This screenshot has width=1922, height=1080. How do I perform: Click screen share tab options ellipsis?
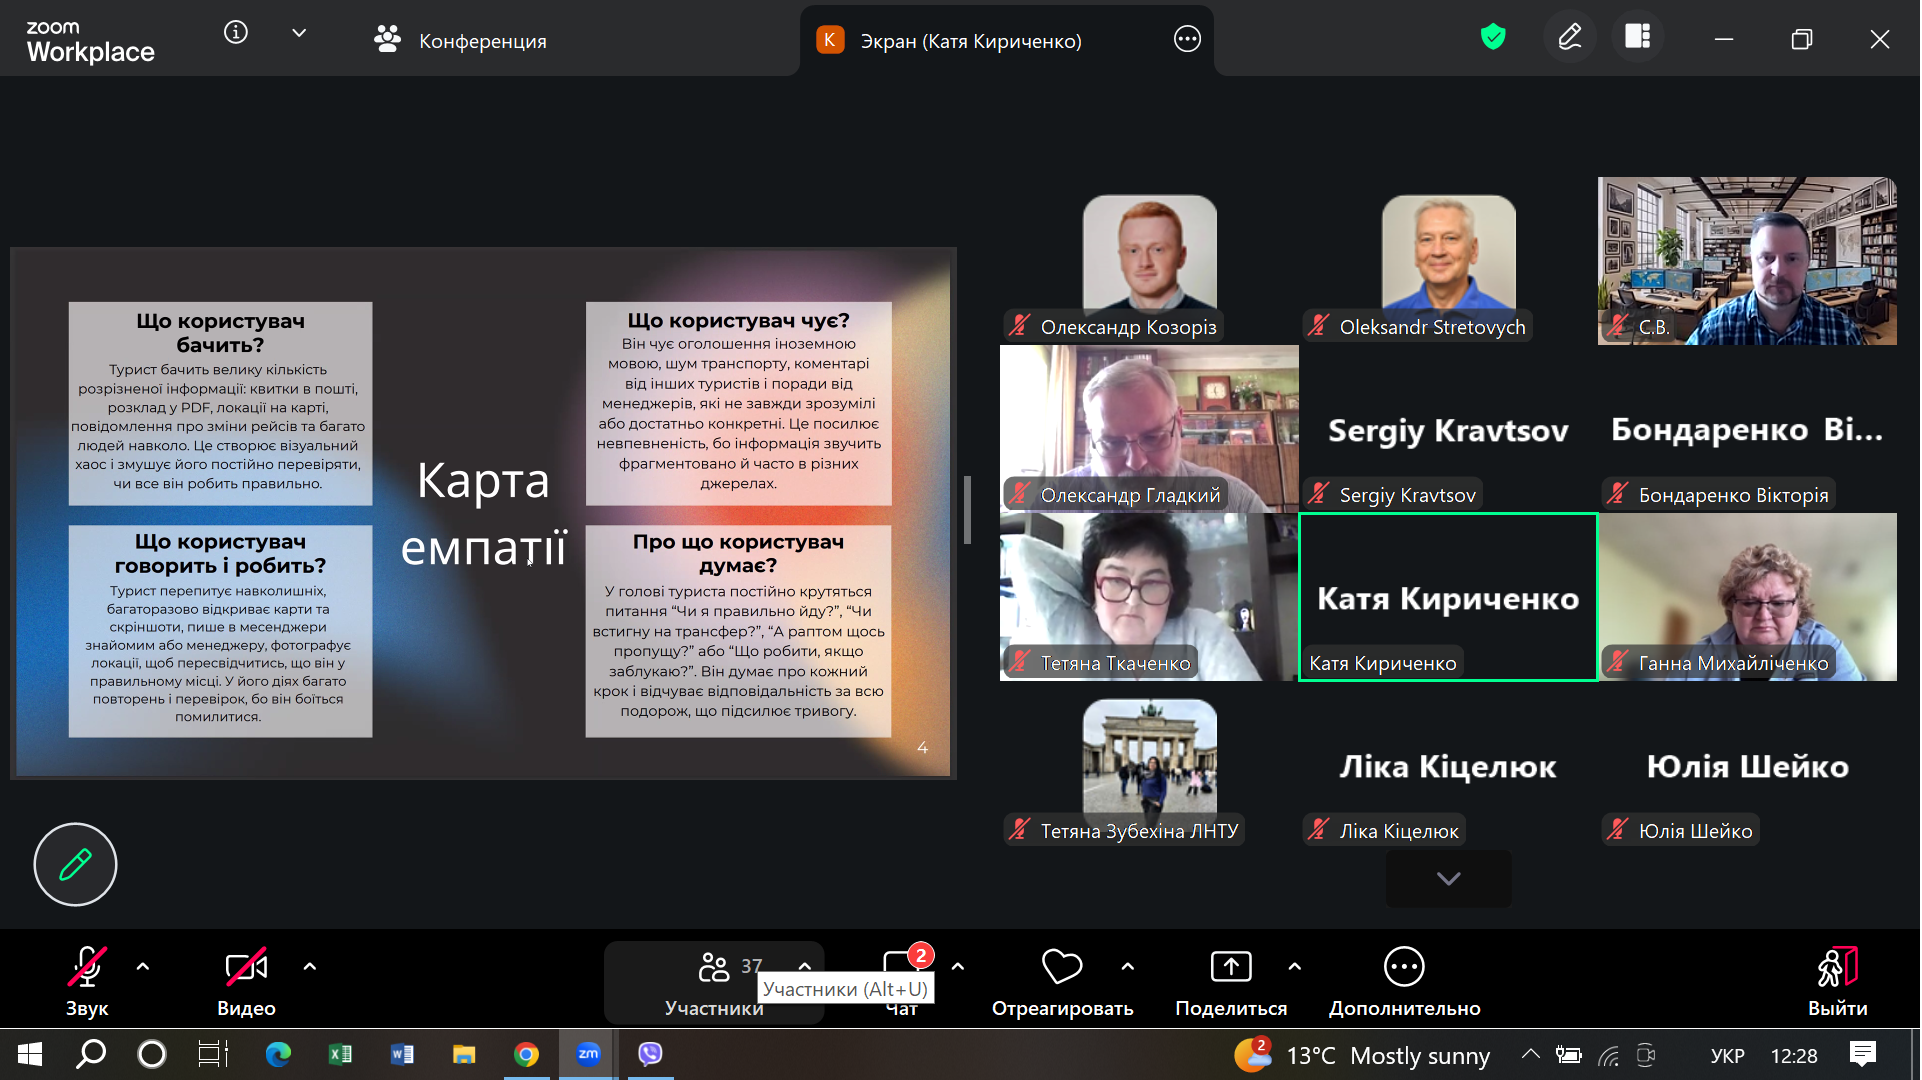click(1188, 40)
